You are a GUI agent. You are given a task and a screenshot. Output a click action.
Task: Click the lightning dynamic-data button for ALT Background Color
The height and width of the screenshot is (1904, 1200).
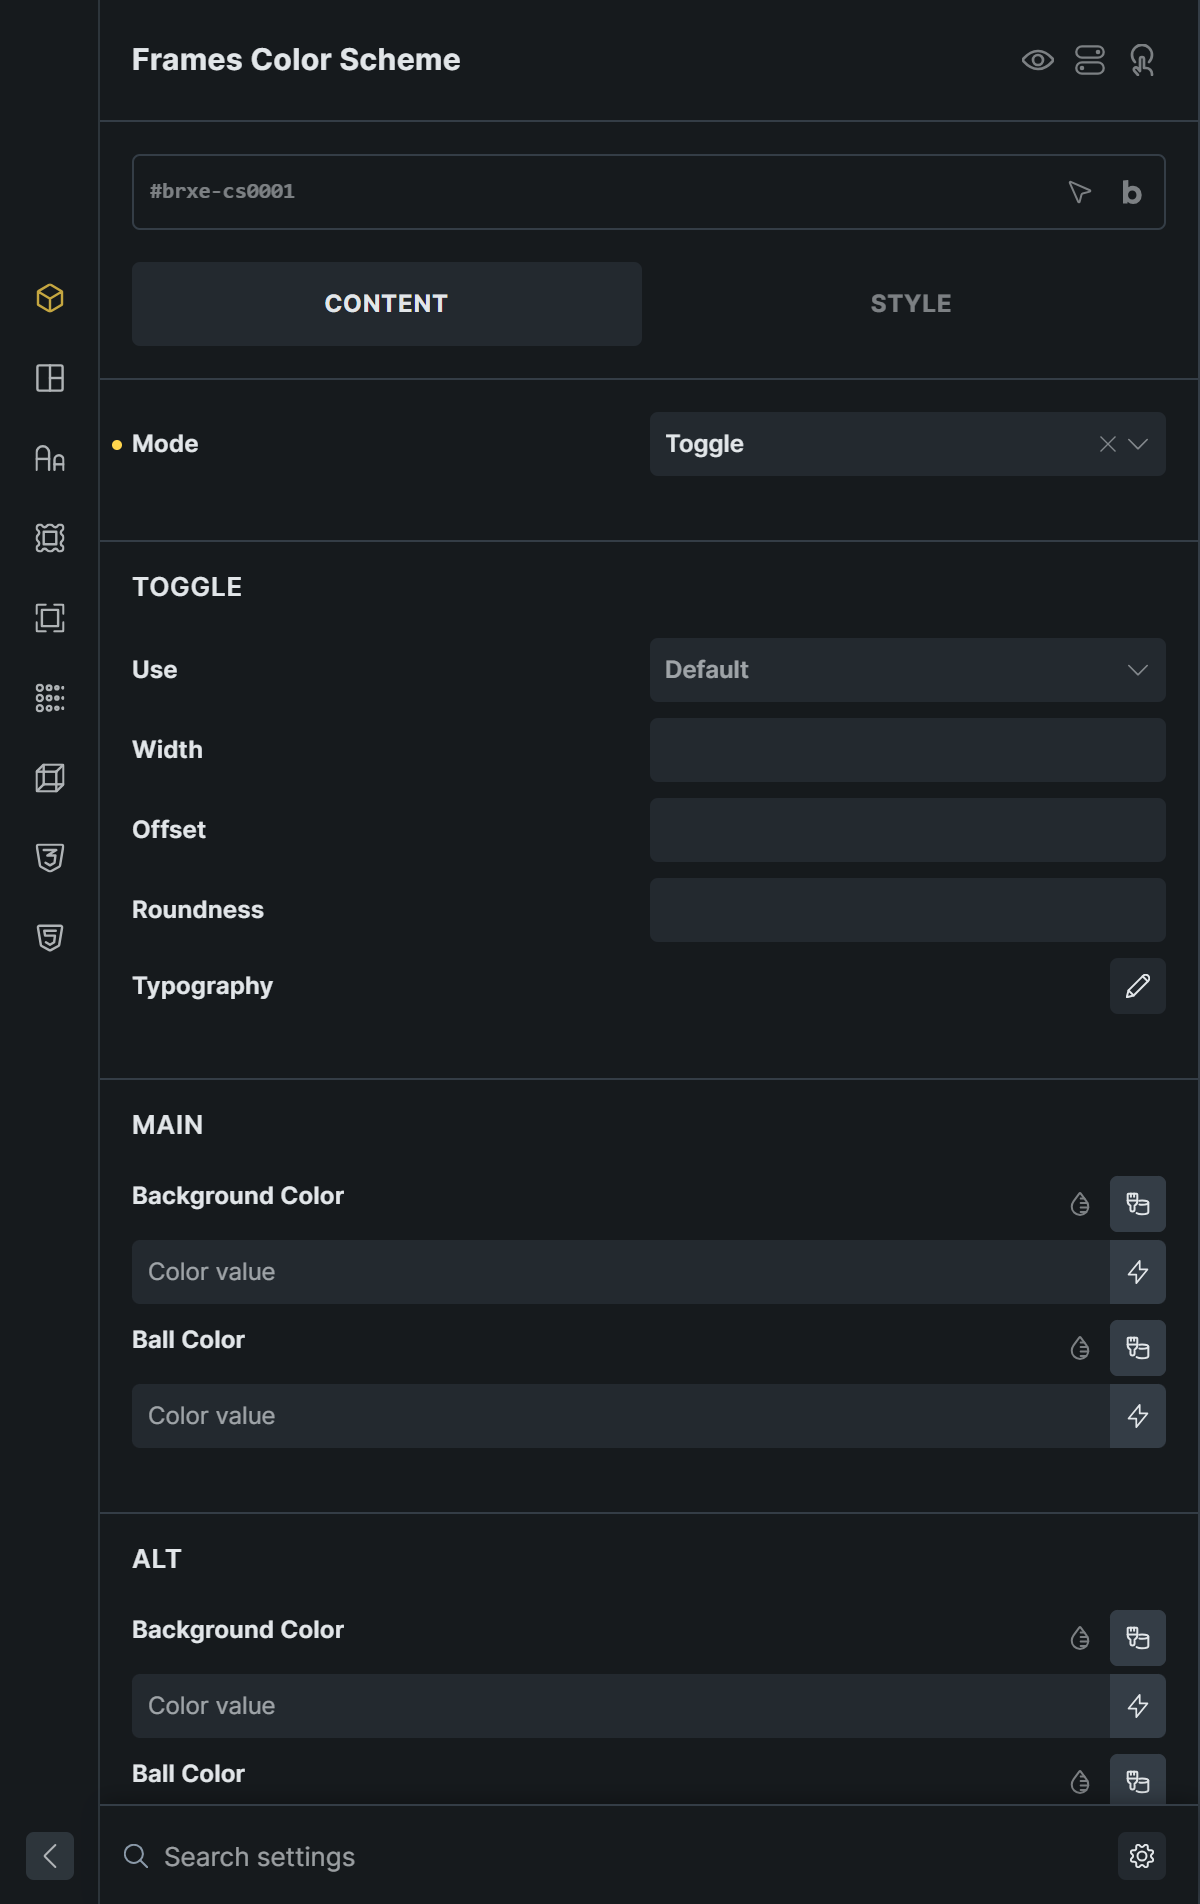(1138, 1706)
